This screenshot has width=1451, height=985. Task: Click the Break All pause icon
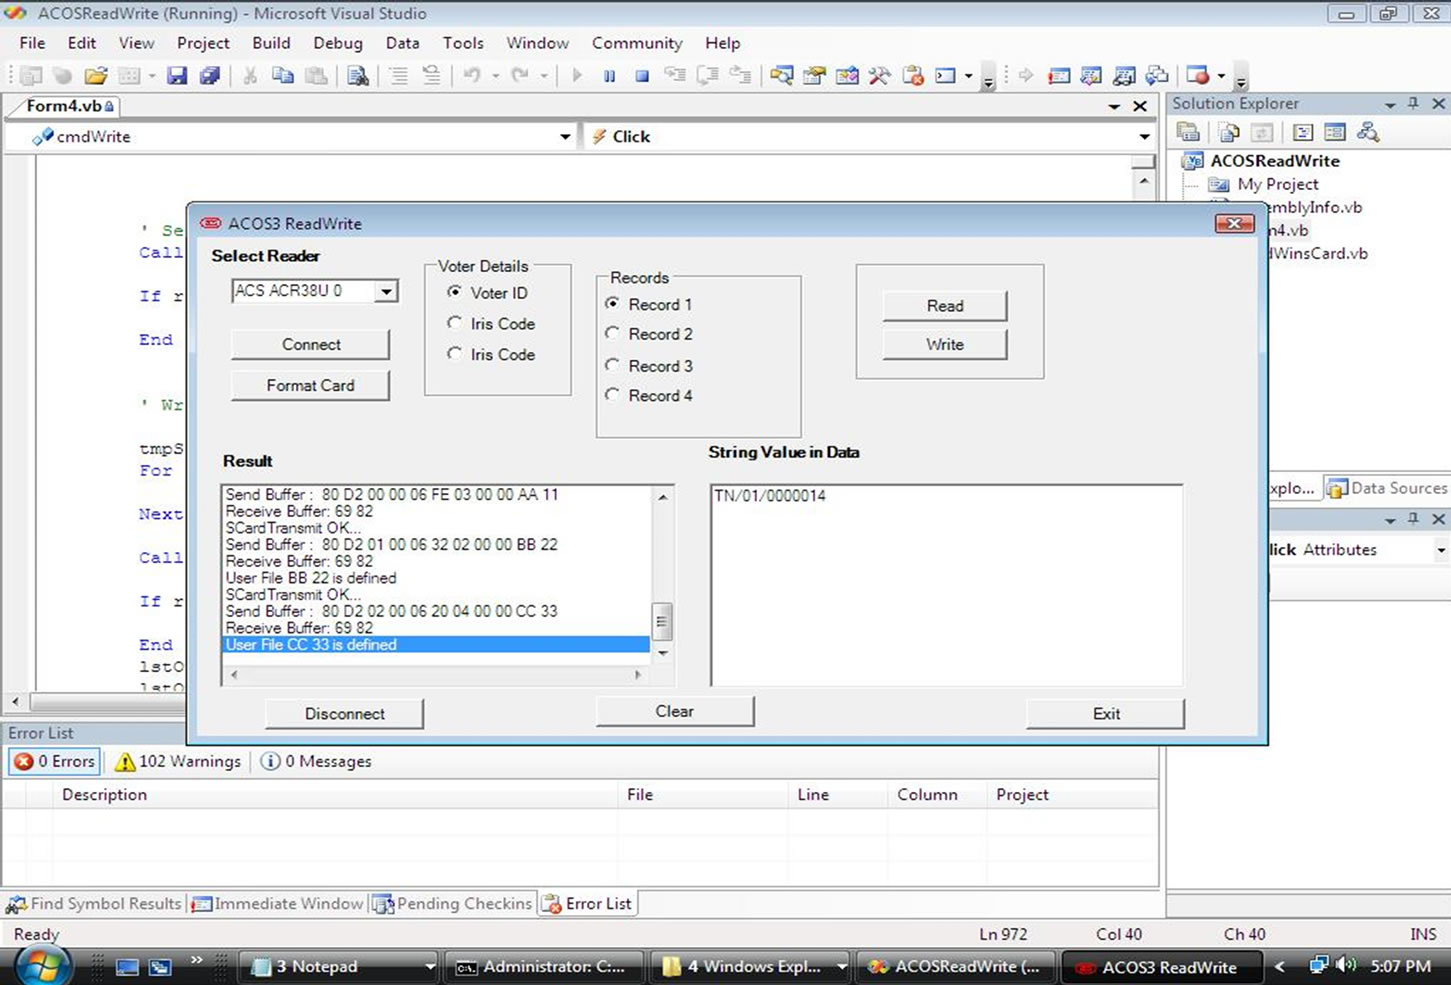609,76
